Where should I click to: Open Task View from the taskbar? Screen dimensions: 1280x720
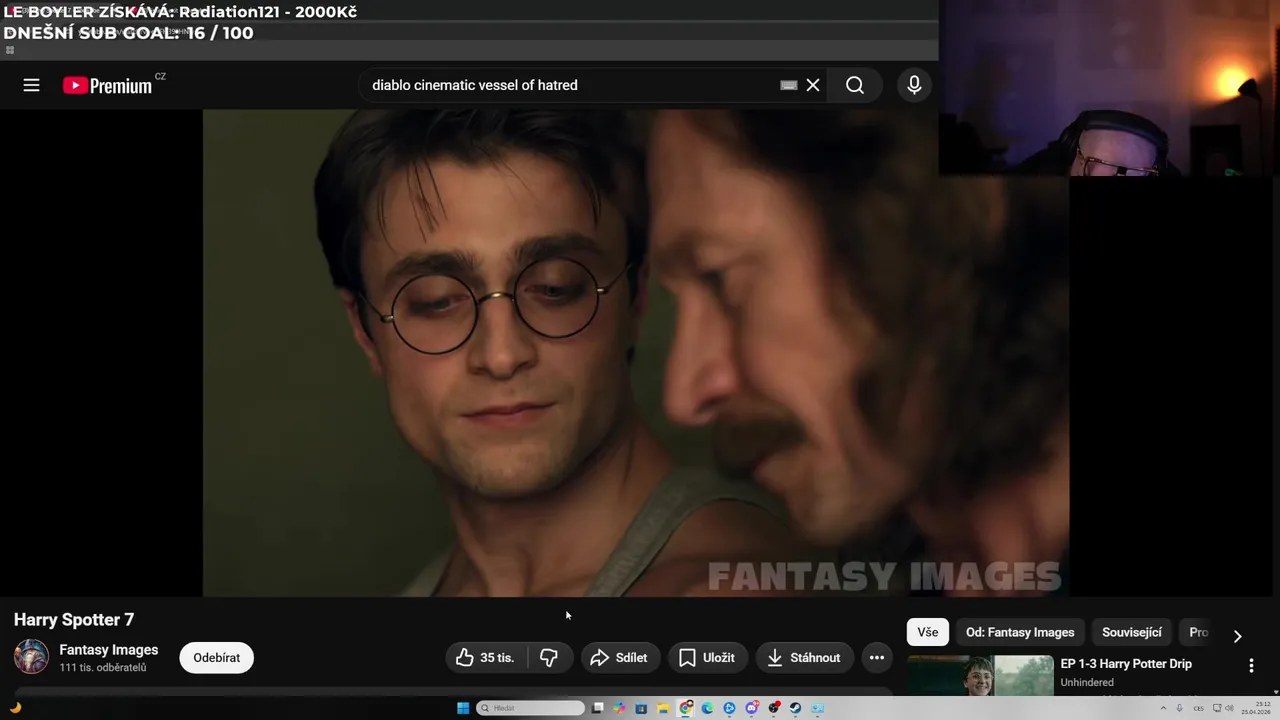tap(598, 708)
